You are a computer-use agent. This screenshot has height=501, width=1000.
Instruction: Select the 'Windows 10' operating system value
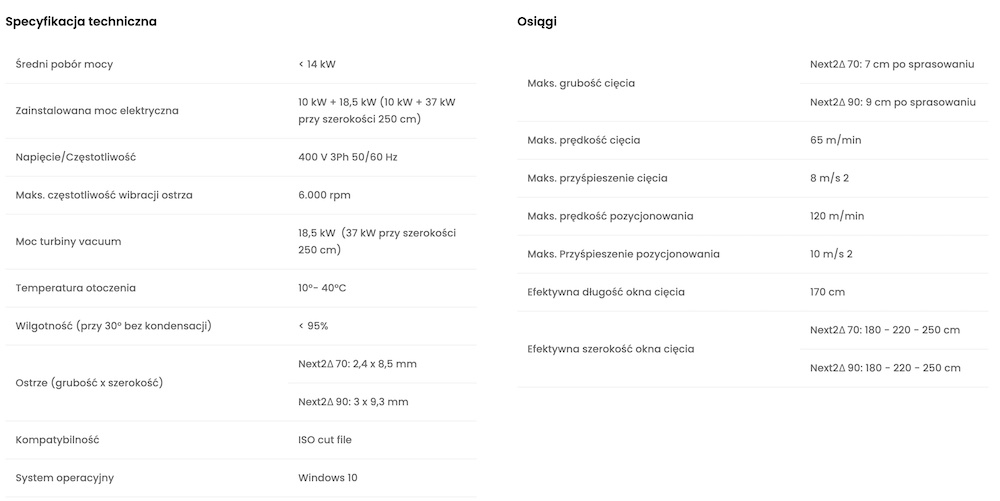tap(328, 478)
